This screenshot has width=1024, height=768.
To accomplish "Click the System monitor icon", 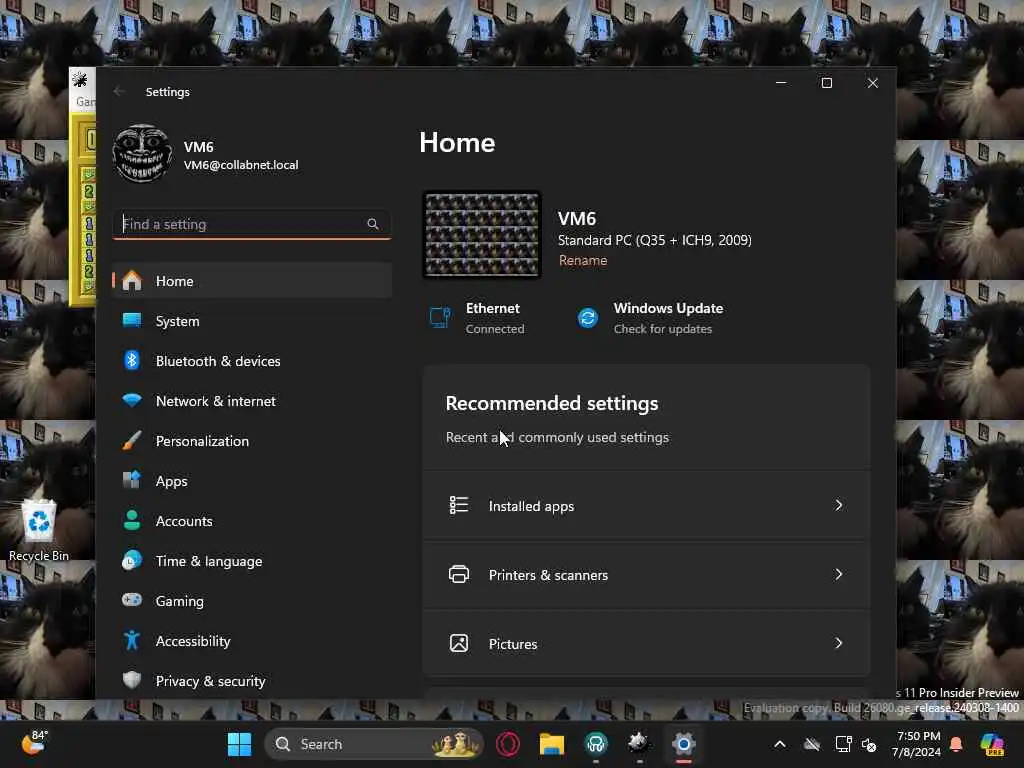I will coord(132,320).
